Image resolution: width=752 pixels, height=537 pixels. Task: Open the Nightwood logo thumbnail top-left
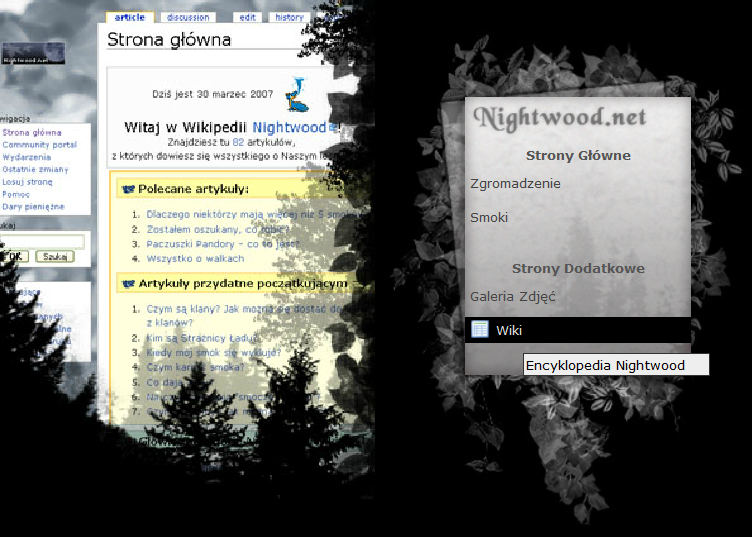33,53
